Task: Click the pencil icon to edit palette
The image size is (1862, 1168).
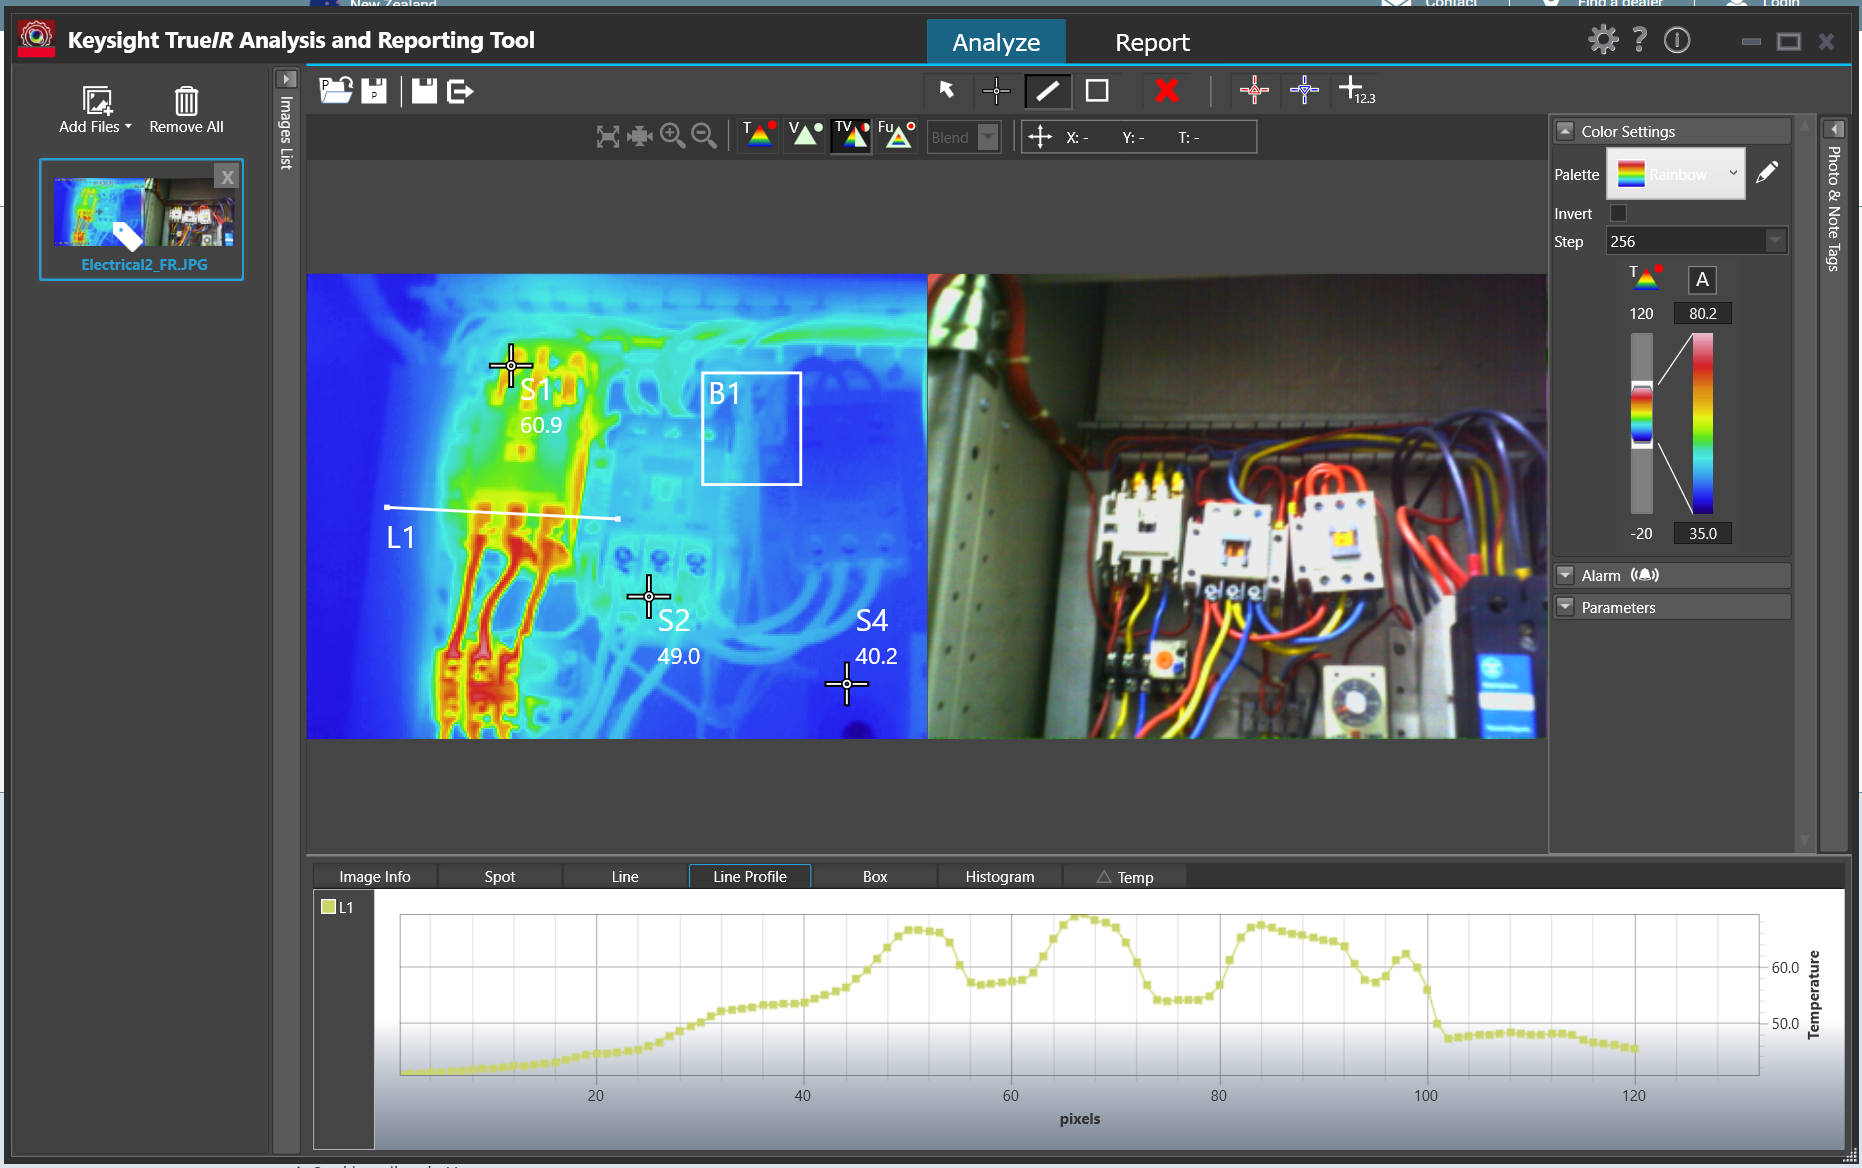Action: (x=1767, y=173)
